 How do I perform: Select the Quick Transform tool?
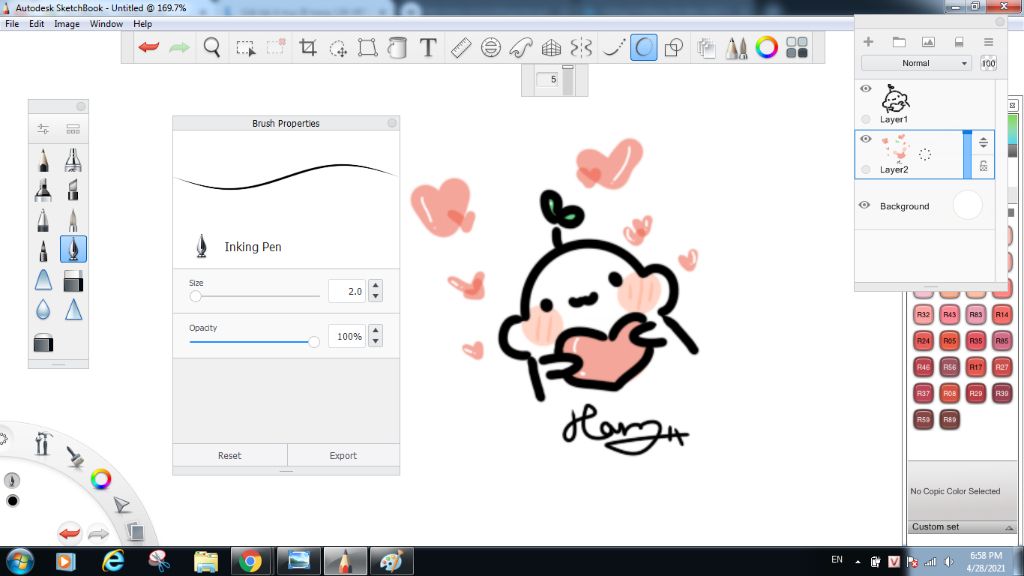coord(338,48)
